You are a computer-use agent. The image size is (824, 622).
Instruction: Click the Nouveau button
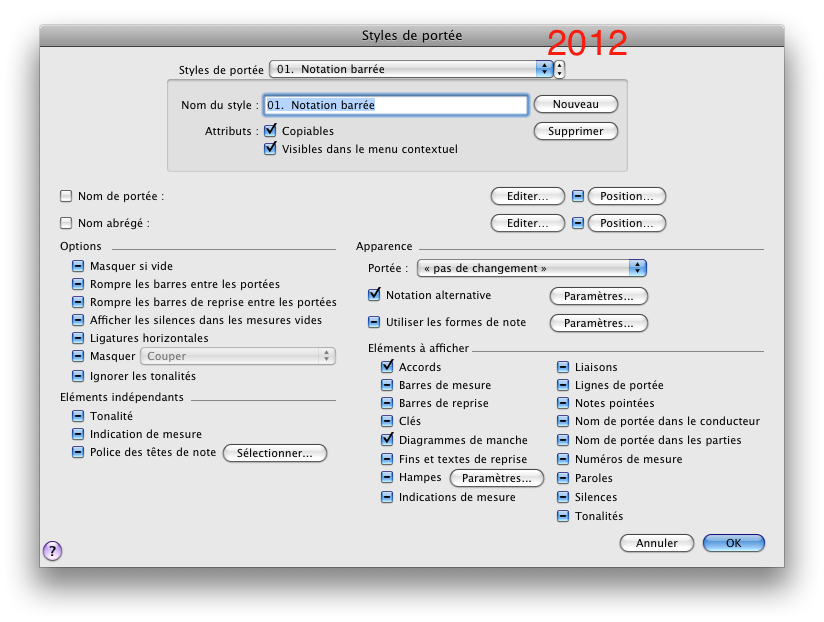pos(575,104)
